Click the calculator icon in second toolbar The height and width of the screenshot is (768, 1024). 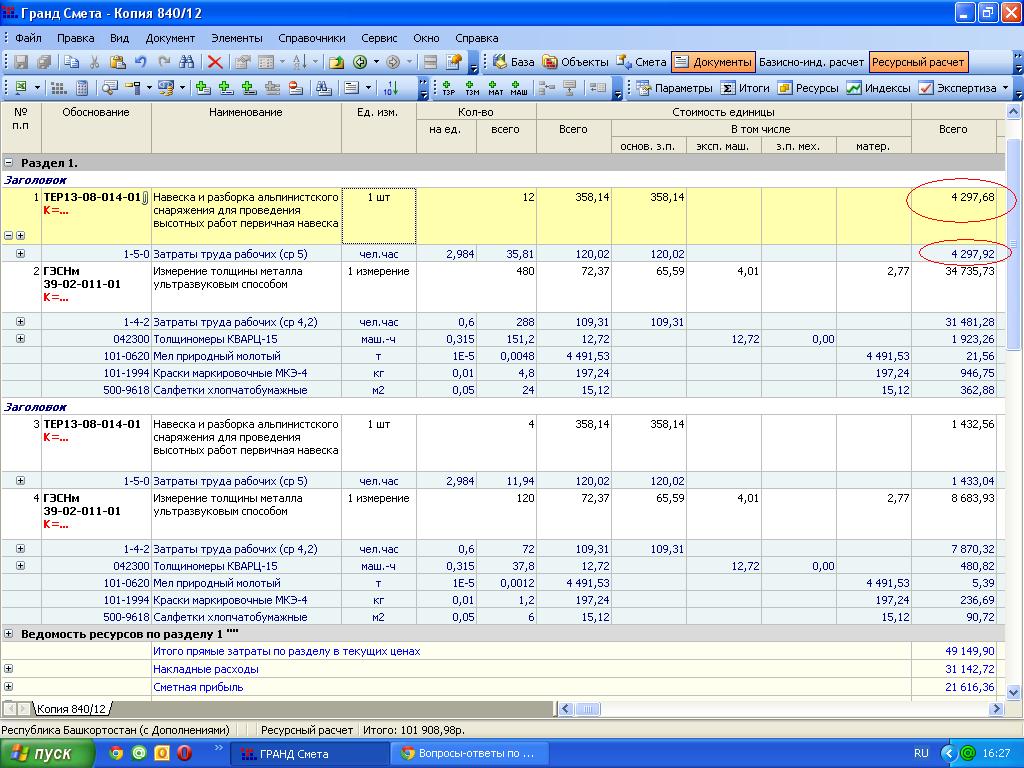82,88
